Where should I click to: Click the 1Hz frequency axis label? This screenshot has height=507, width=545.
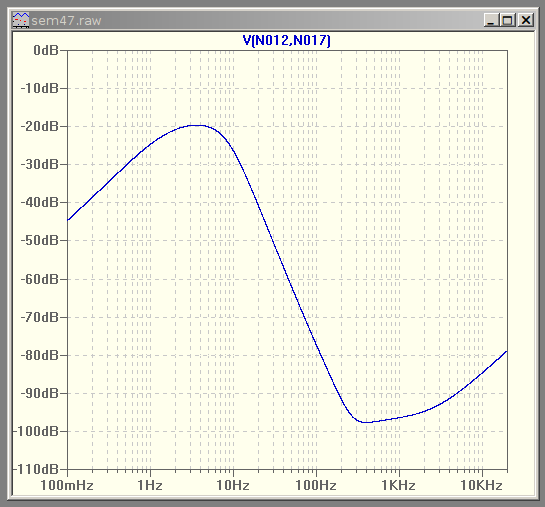[150, 485]
